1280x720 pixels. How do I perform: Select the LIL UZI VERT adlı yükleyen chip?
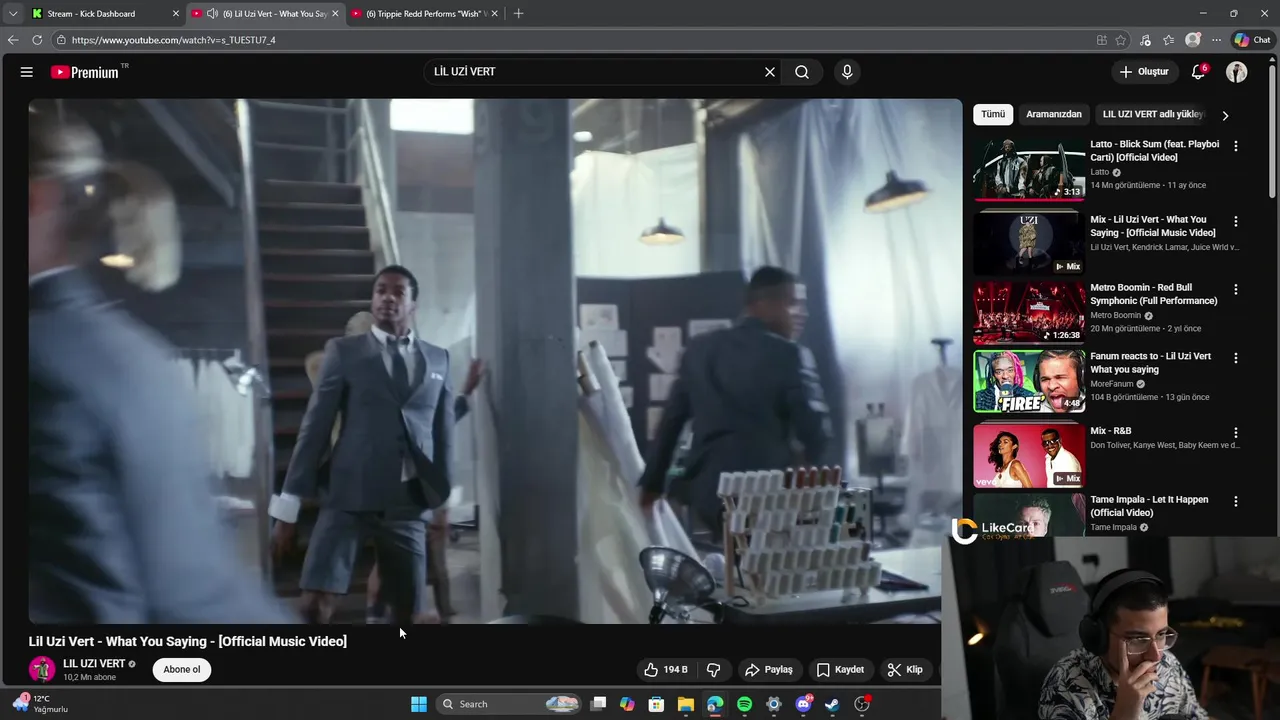[x=1153, y=114]
